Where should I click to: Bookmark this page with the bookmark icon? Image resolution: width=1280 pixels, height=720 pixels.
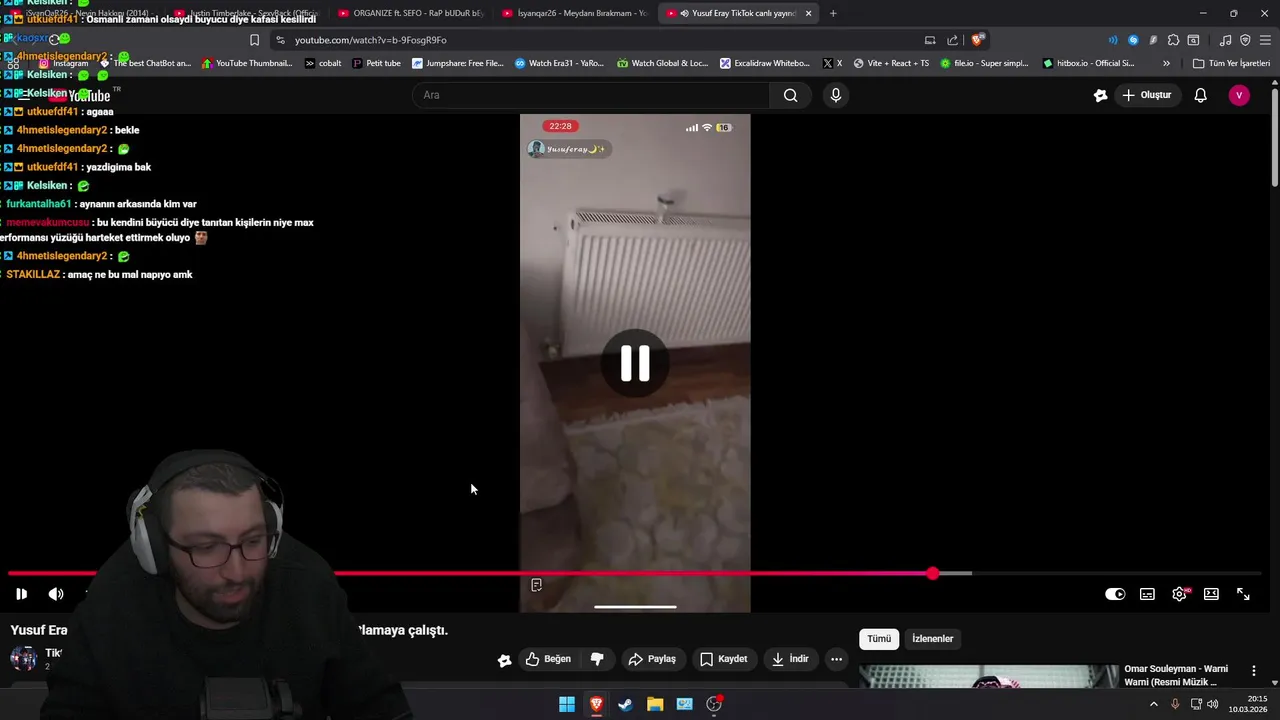pos(254,40)
